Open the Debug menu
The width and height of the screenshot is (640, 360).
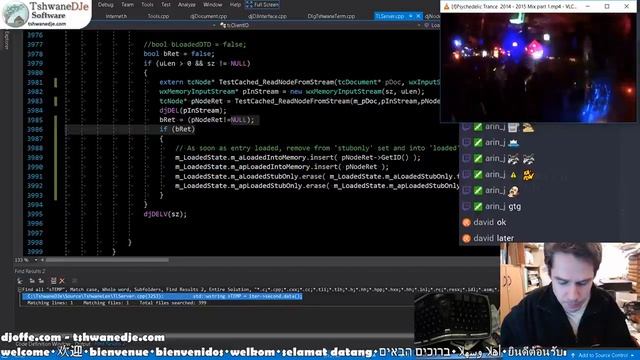[x=105, y=4]
